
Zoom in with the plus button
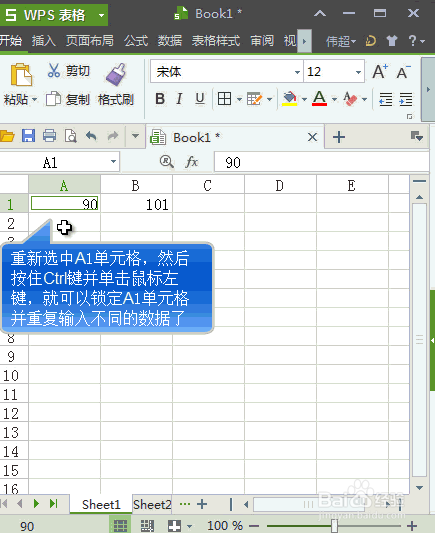412,526
